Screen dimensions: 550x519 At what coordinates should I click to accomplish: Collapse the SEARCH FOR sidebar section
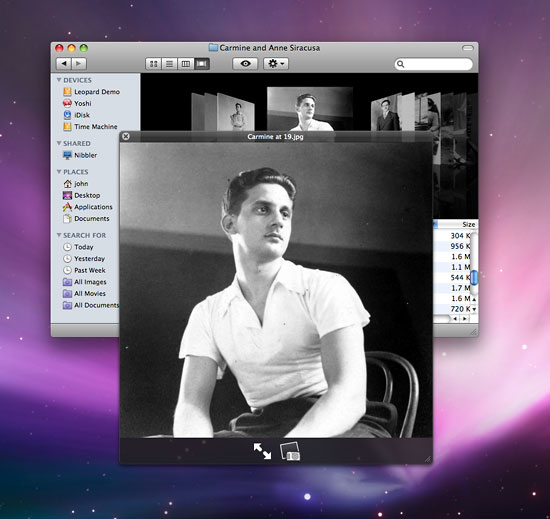pyautogui.click(x=59, y=235)
